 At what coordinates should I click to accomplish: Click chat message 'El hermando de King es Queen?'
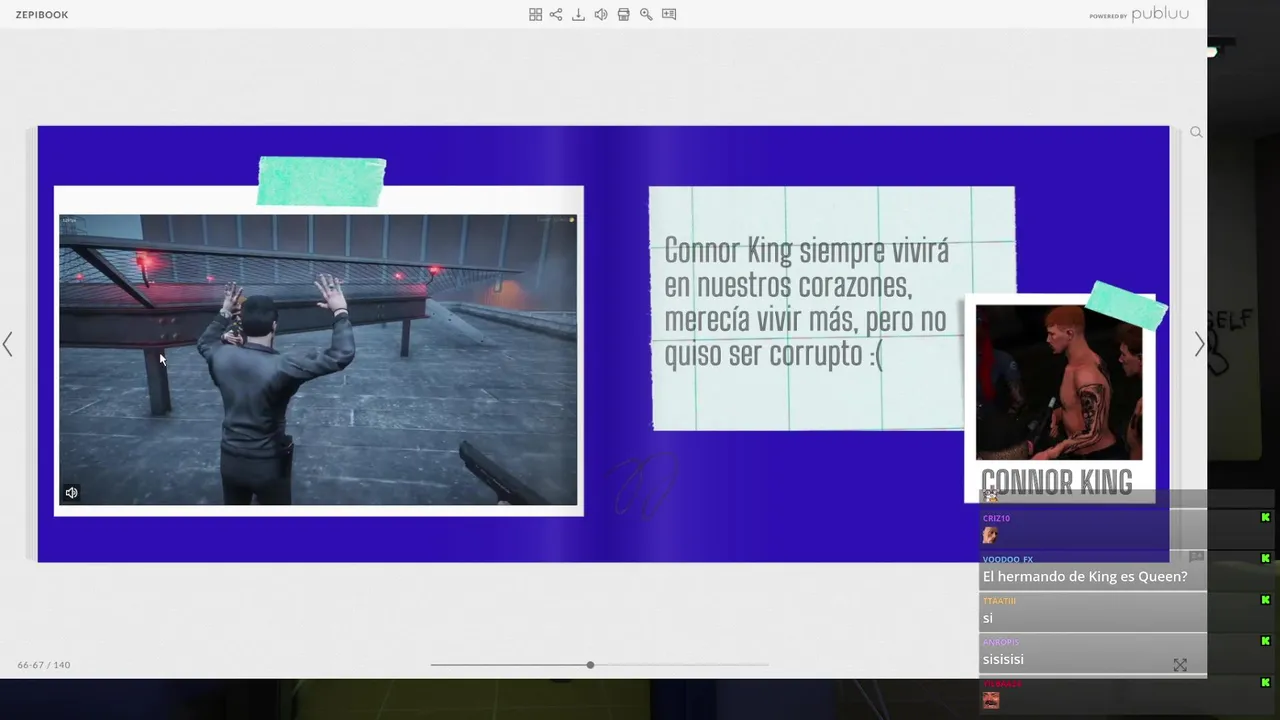(1085, 576)
